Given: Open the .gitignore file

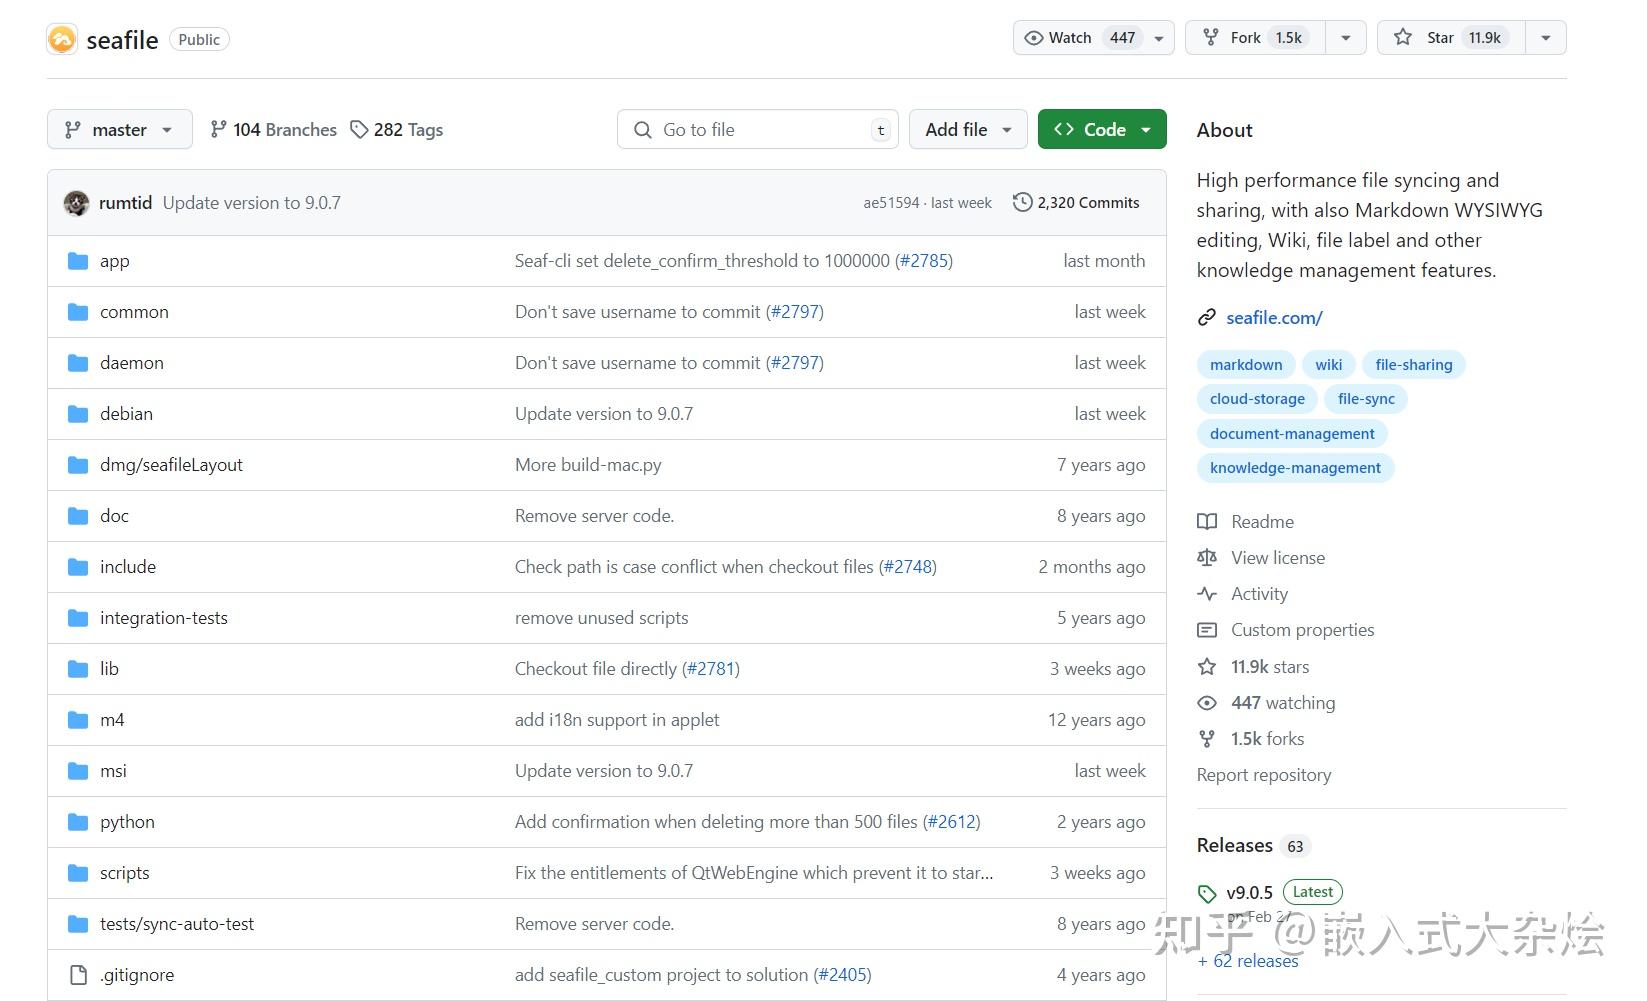Looking at the screenshot, I should click(x=137, y=975).
